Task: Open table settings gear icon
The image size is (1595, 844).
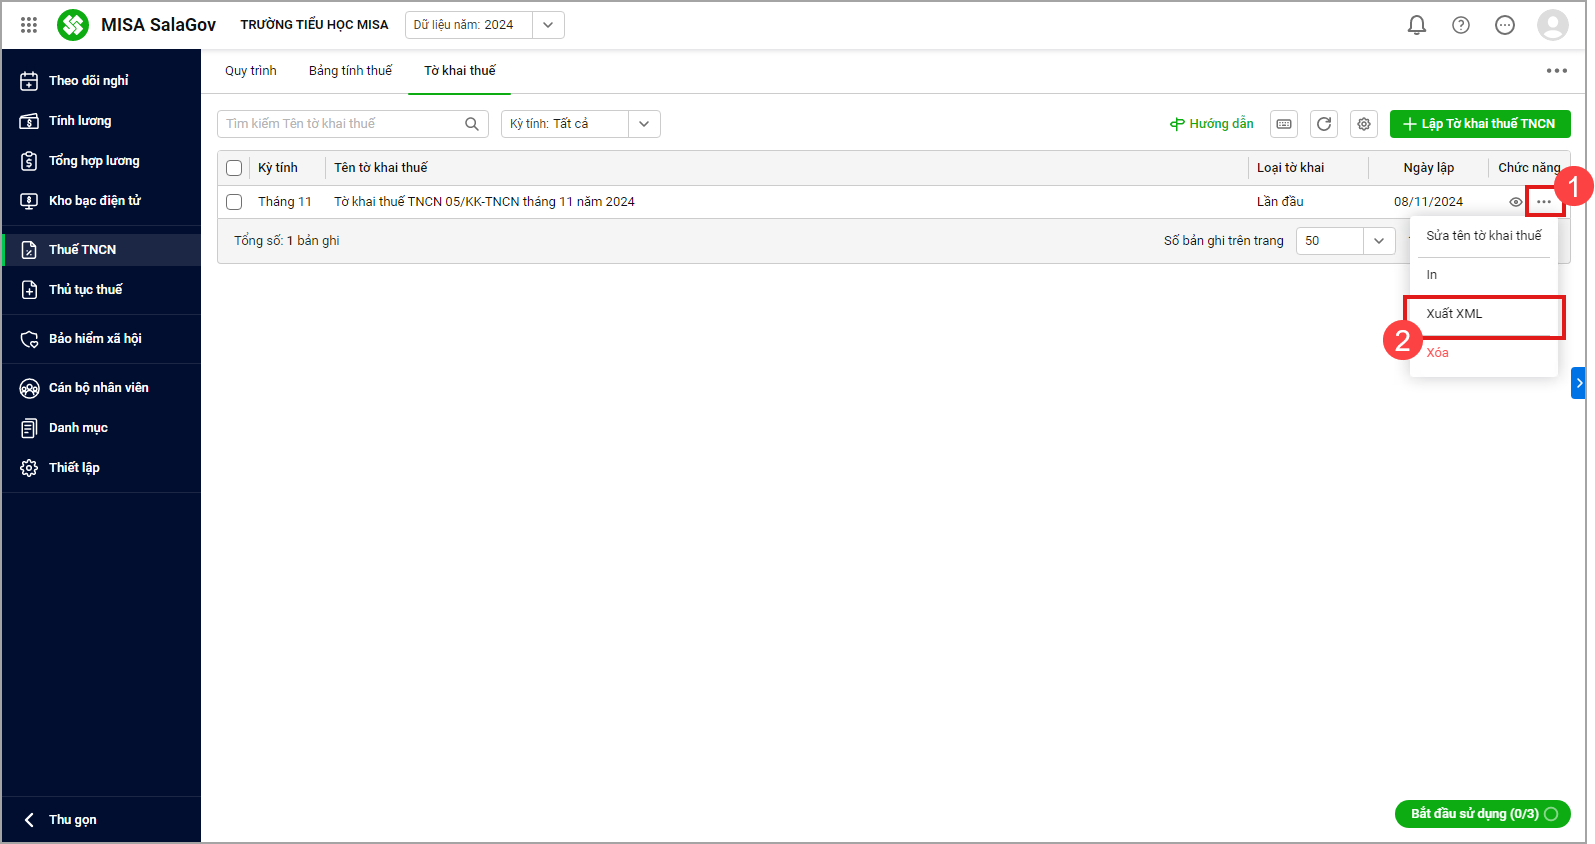Action: click(x=1364, y=124)
